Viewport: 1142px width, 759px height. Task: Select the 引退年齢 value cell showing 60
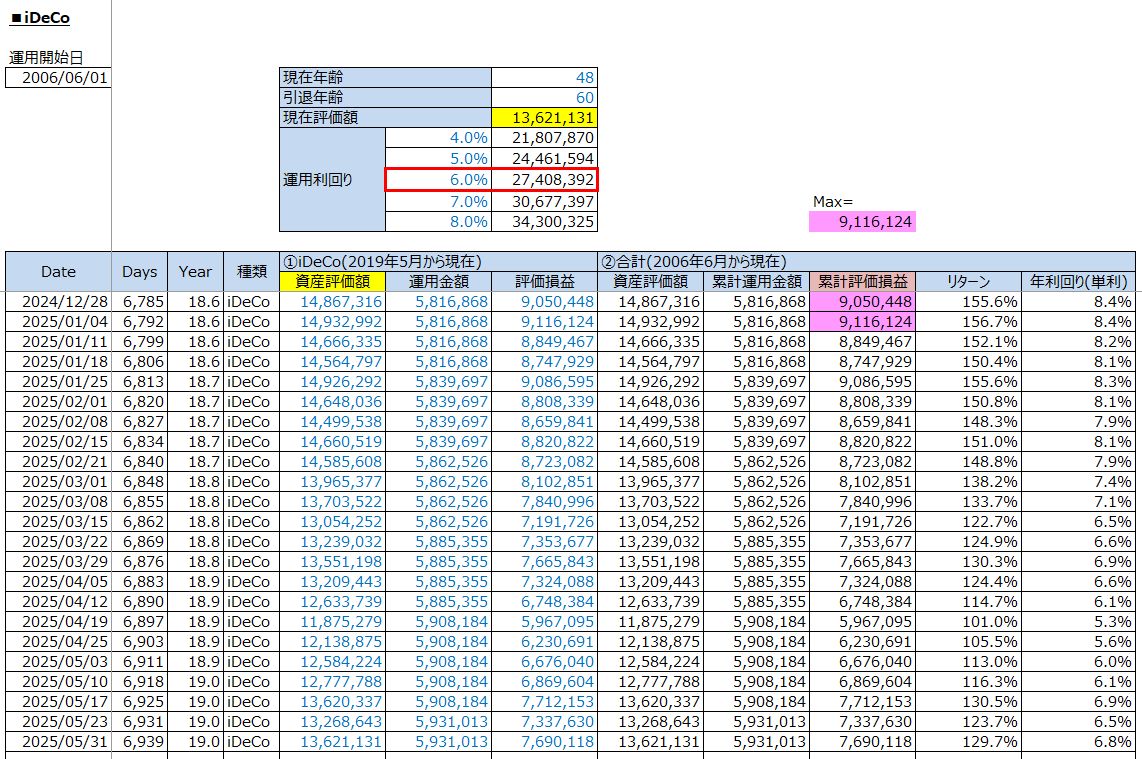pyautogui.click(x=544, y=97)
